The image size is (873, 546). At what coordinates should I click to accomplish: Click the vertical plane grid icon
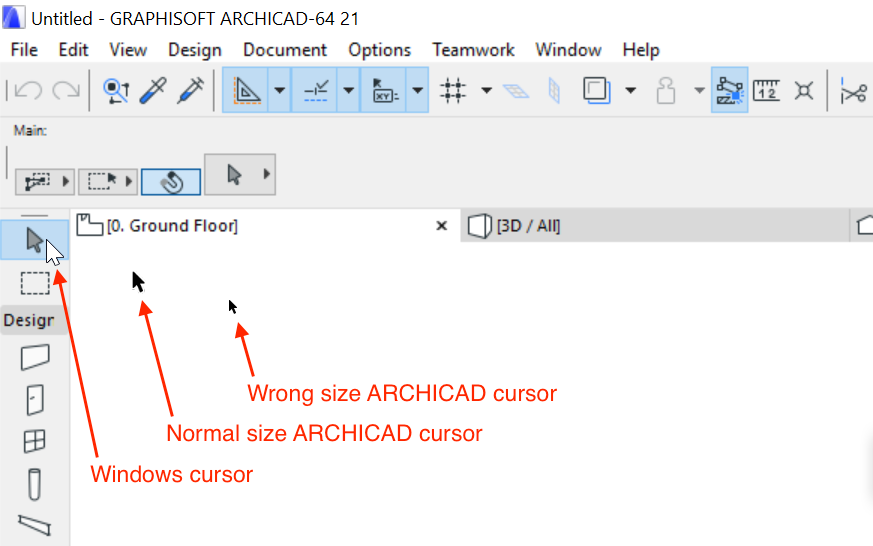click(x=554, y=91)
